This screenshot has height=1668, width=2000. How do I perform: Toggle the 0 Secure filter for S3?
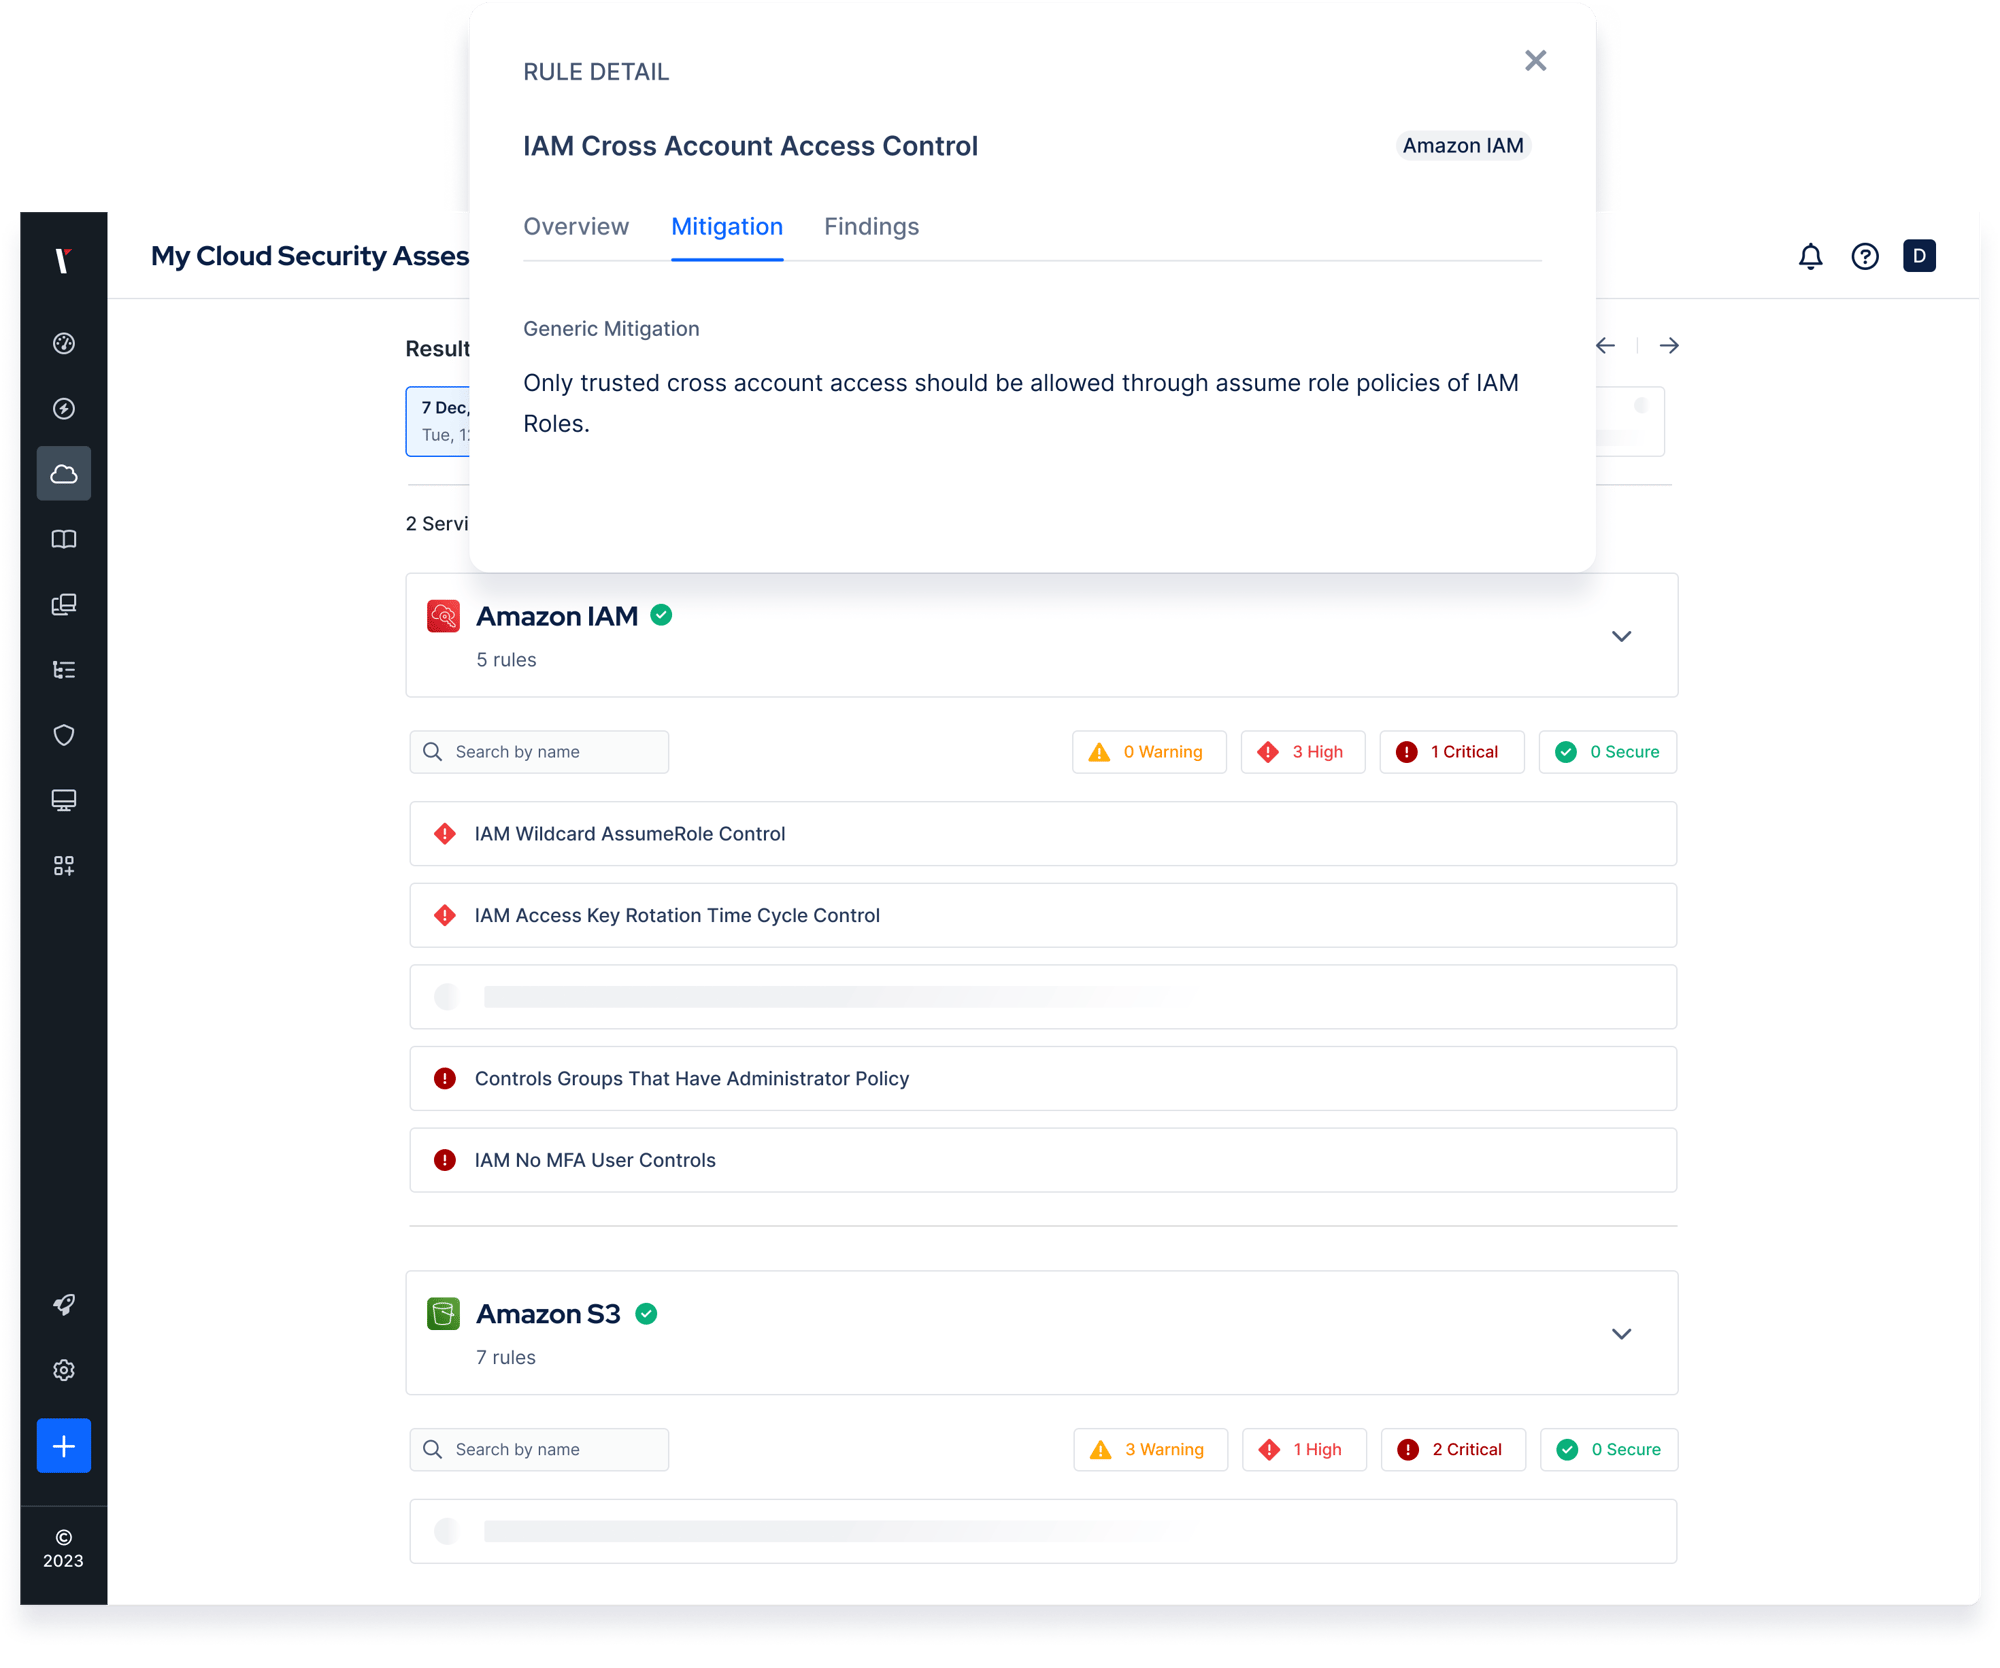(x=1609, y=1450)
